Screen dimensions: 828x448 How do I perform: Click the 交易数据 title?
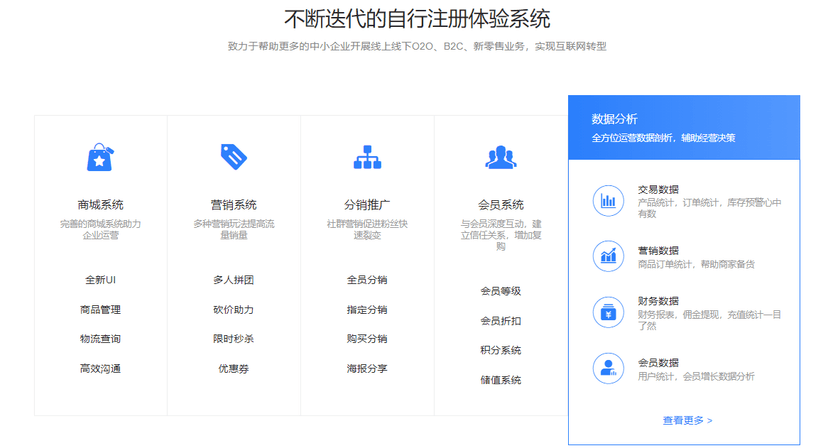pos(658,190)
